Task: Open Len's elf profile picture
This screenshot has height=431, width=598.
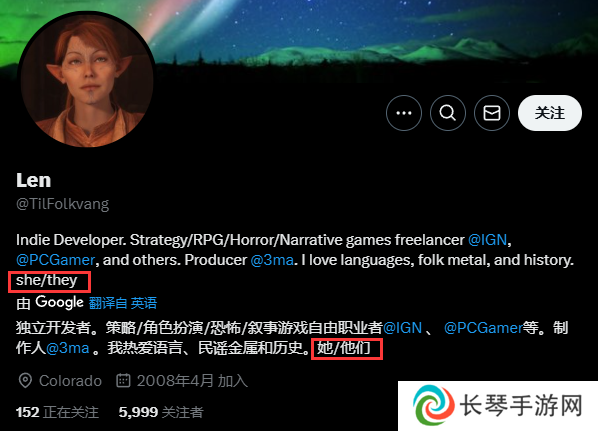Action: [x=87, y=79]
